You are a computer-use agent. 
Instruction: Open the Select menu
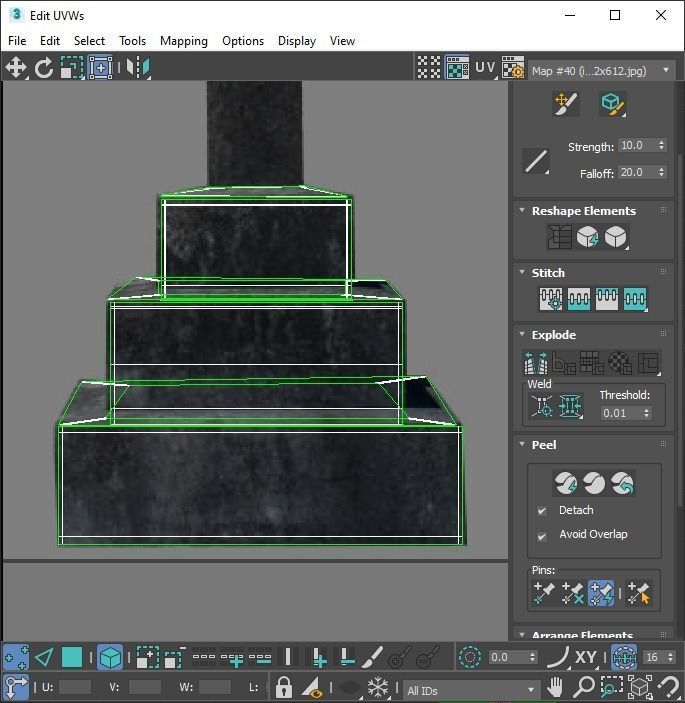point(89,41)
